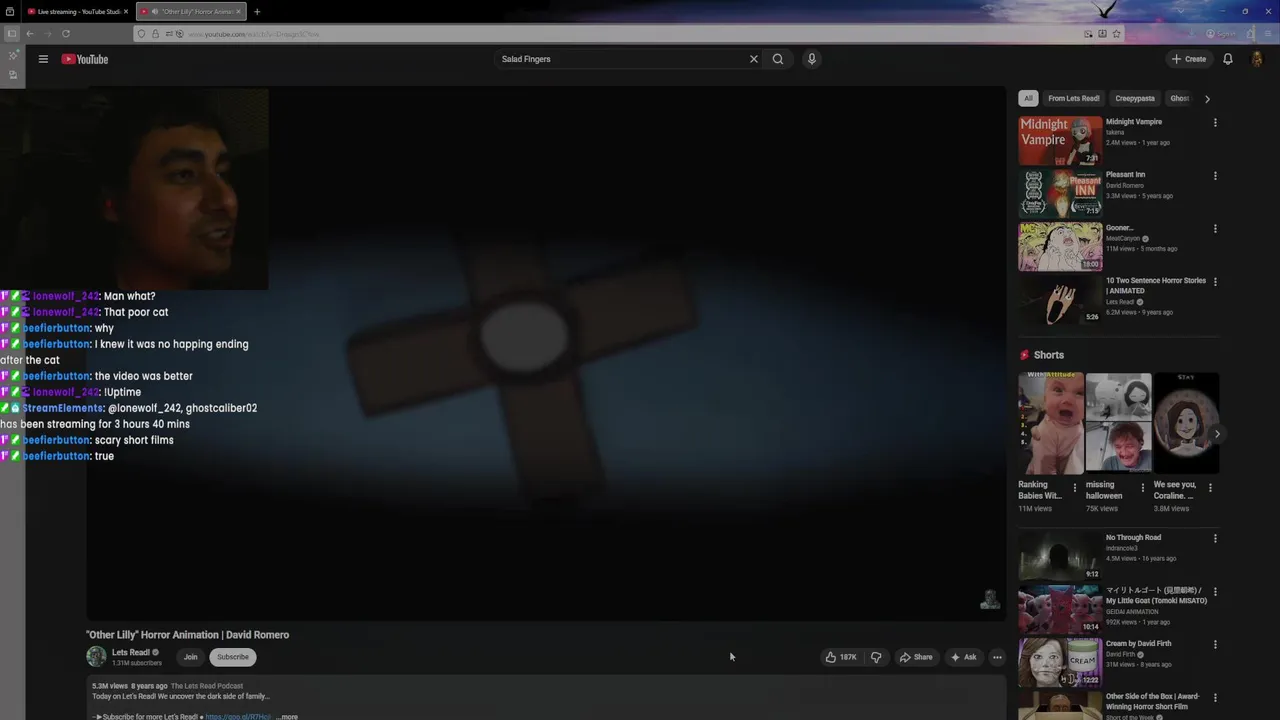
Task: Open options for Pleasant Inn video
Action: pyautogui.click(x=1215, y=176)
